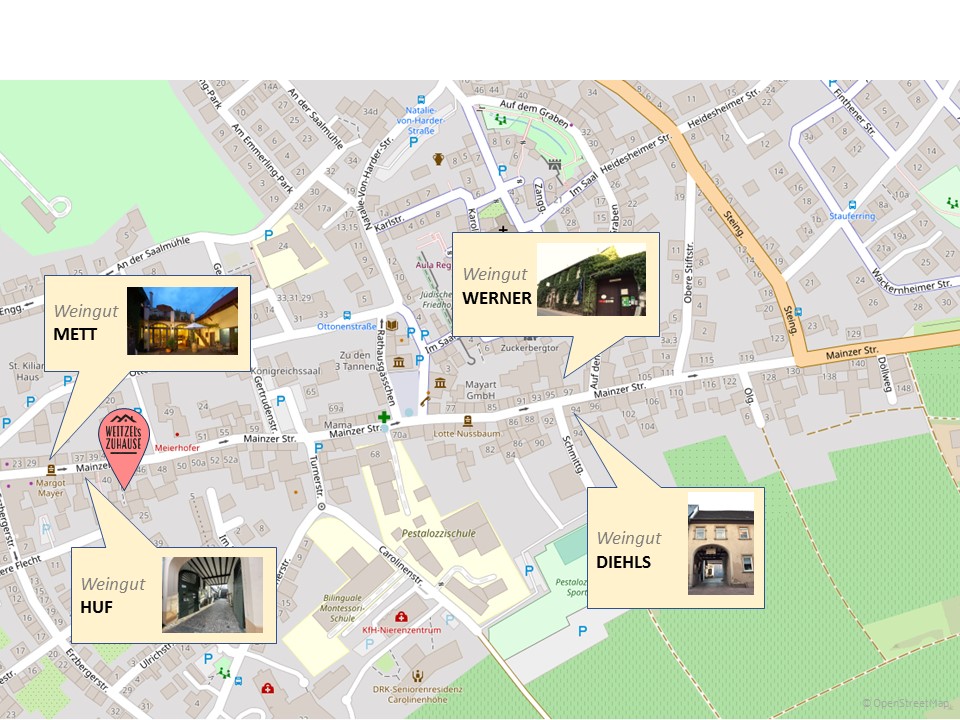Select the Obere Stiftstr. street label
This screenshot has height=720, width=960.
688,272
